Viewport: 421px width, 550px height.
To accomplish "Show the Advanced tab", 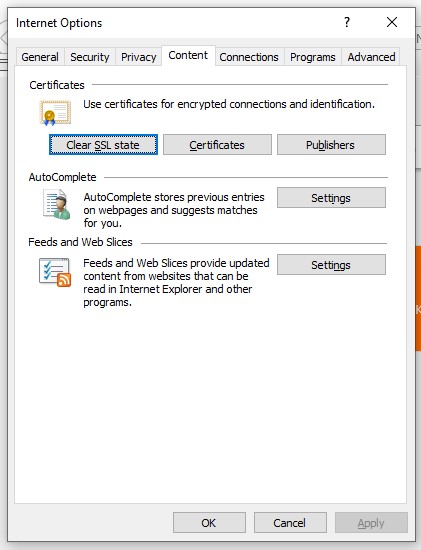I will pyautogui.click(x=371, y=57).
